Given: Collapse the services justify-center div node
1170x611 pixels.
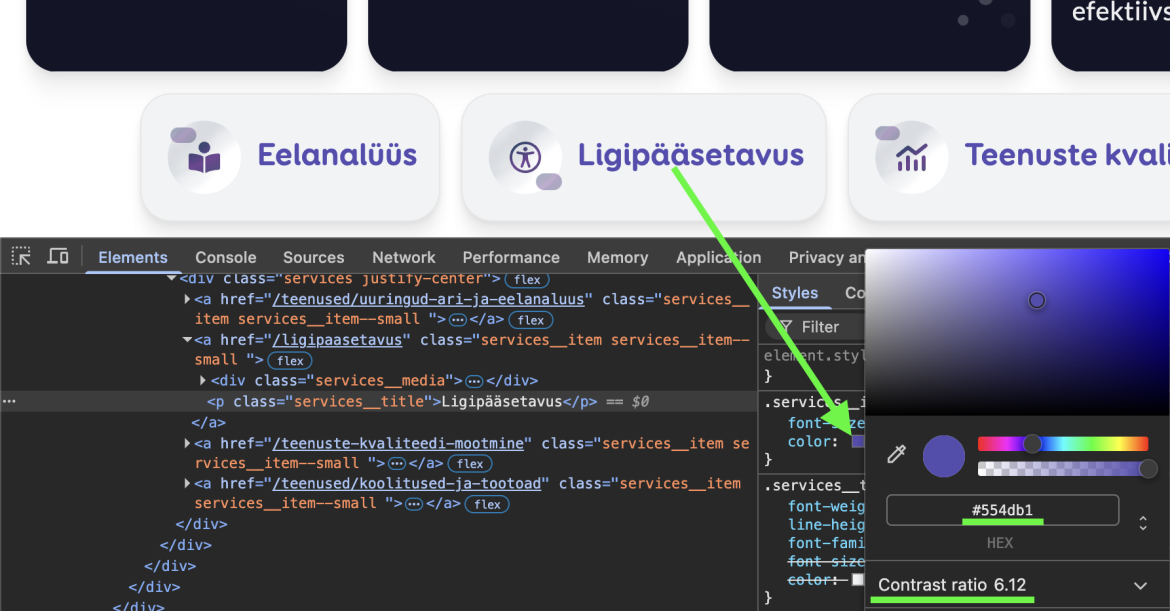Looking at the screenshot, I should (x=172, y=278).
